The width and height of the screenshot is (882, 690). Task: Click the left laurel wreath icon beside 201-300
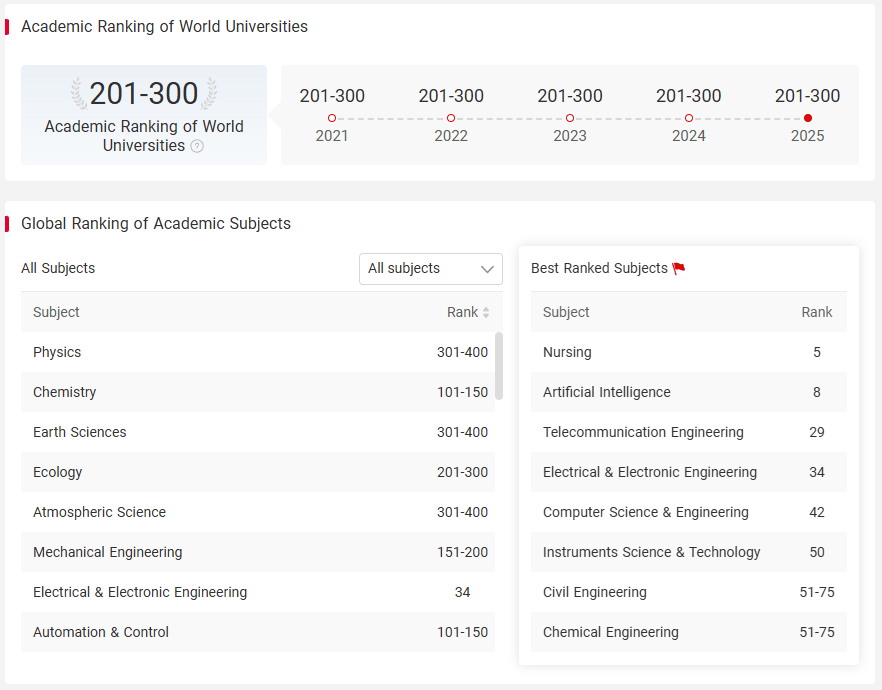click(x=79, y=93)
